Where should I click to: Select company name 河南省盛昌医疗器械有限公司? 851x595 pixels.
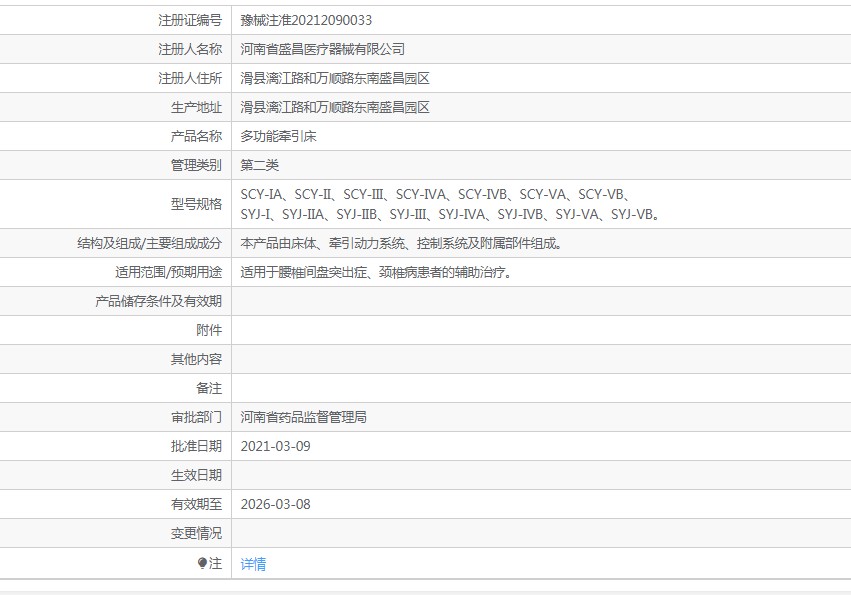click(322, 49)
